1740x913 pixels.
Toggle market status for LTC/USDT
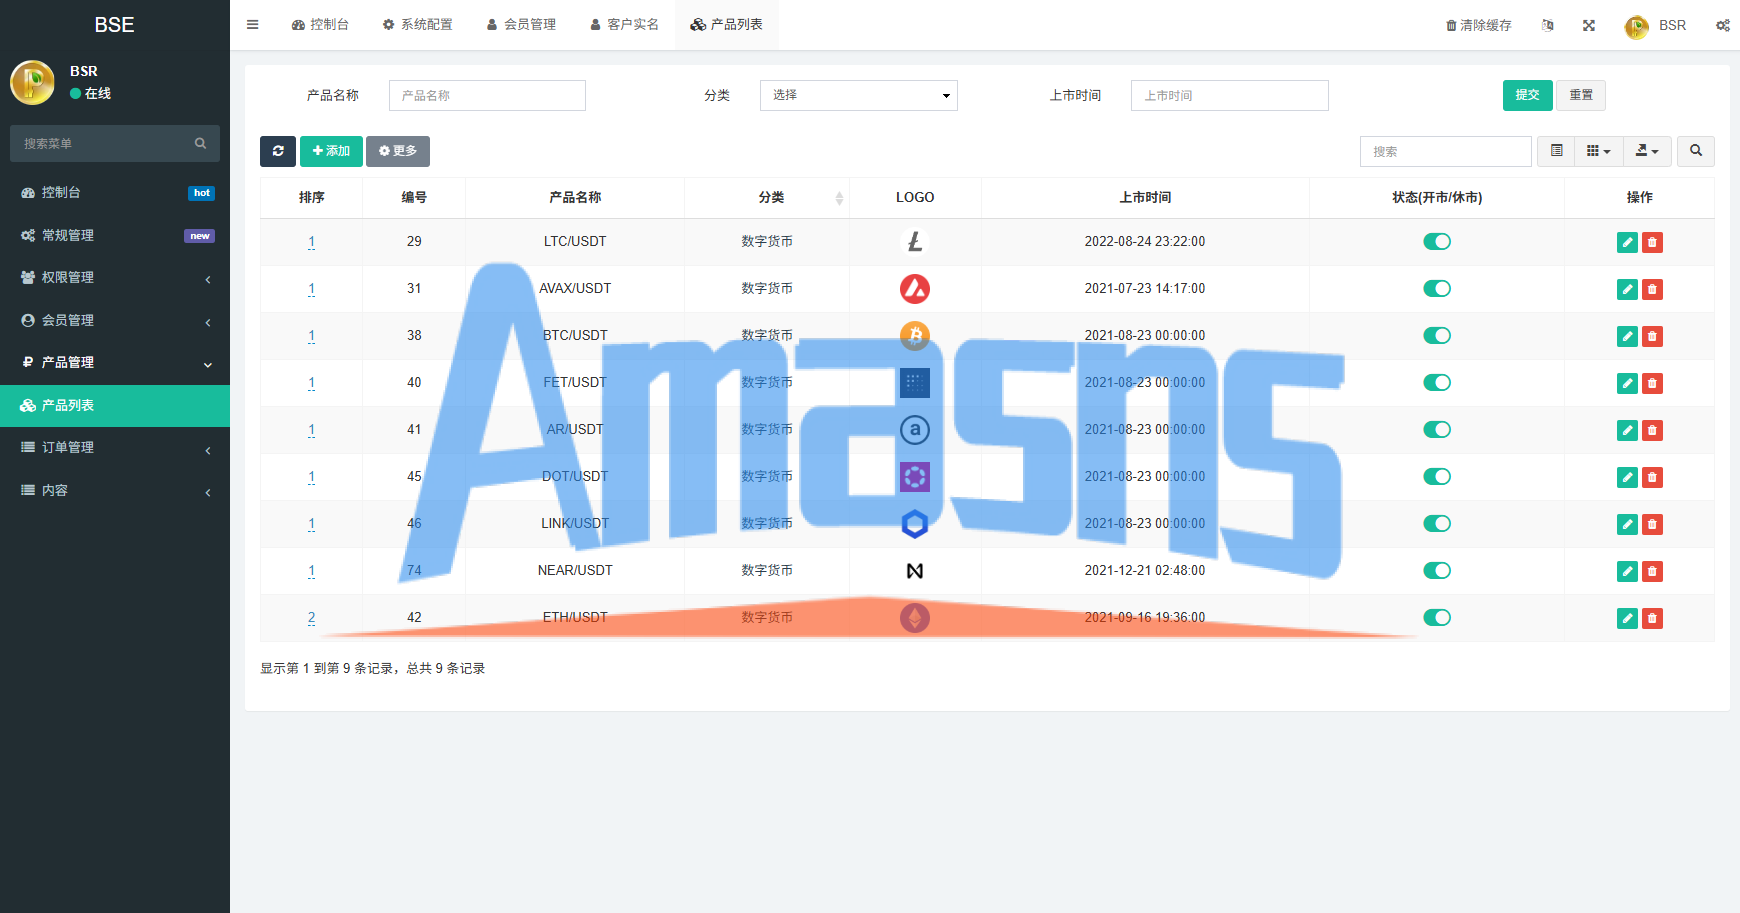coord(1437,241)
